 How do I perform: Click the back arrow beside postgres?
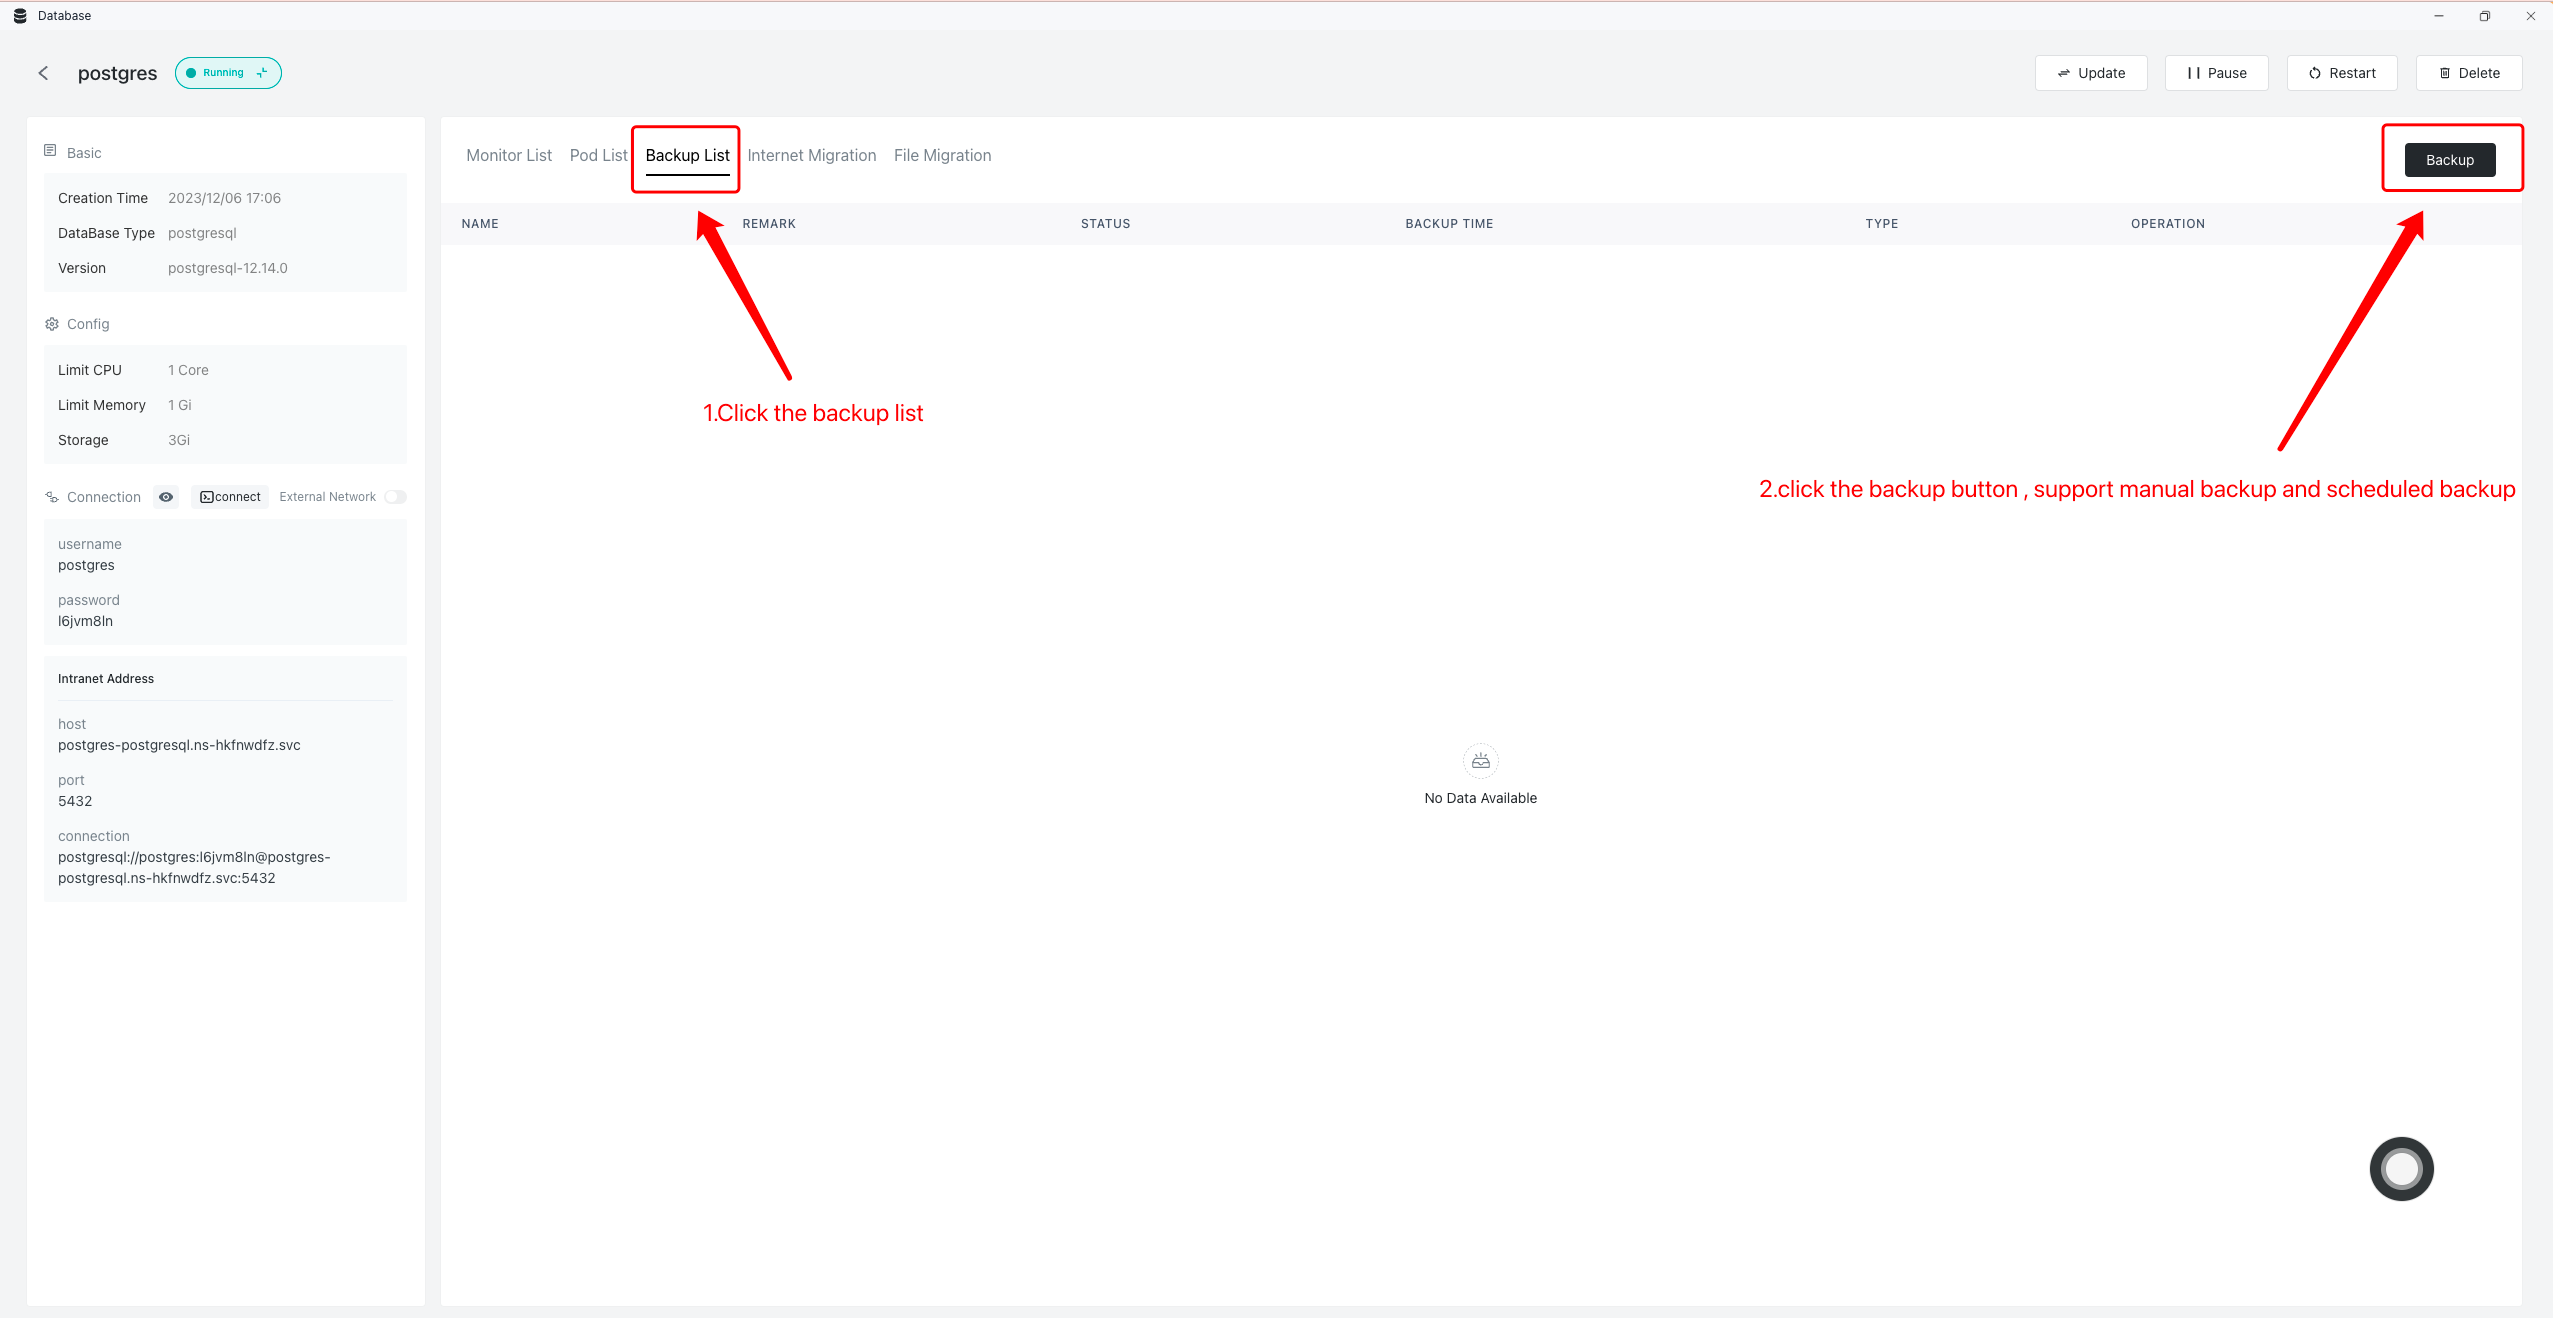pos(43,73)
